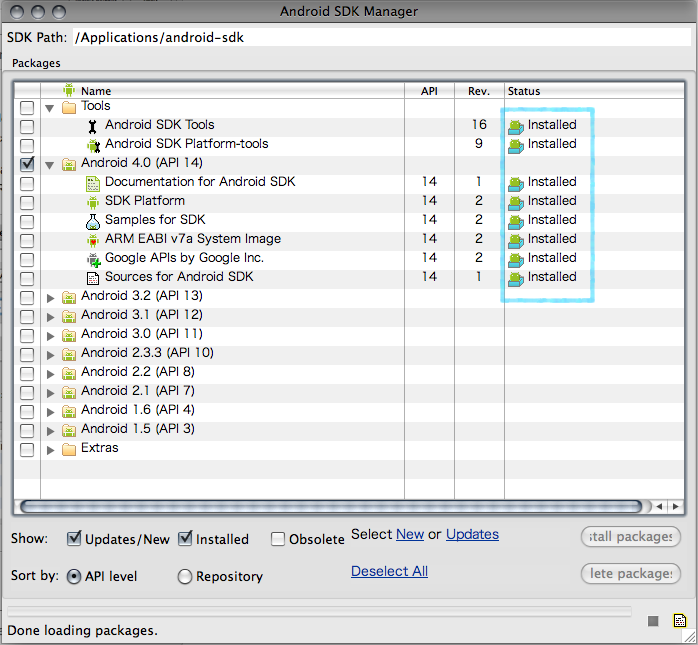Click the Android SDK Platform-tools robot icon
The height and width of the screenshot is (645, 698).
[x=93, y=146]
